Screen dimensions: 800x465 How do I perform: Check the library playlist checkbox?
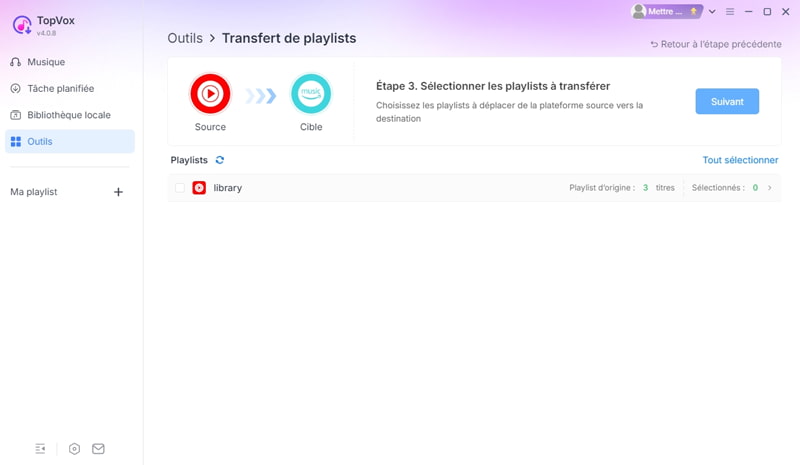[x=180, y=188]
